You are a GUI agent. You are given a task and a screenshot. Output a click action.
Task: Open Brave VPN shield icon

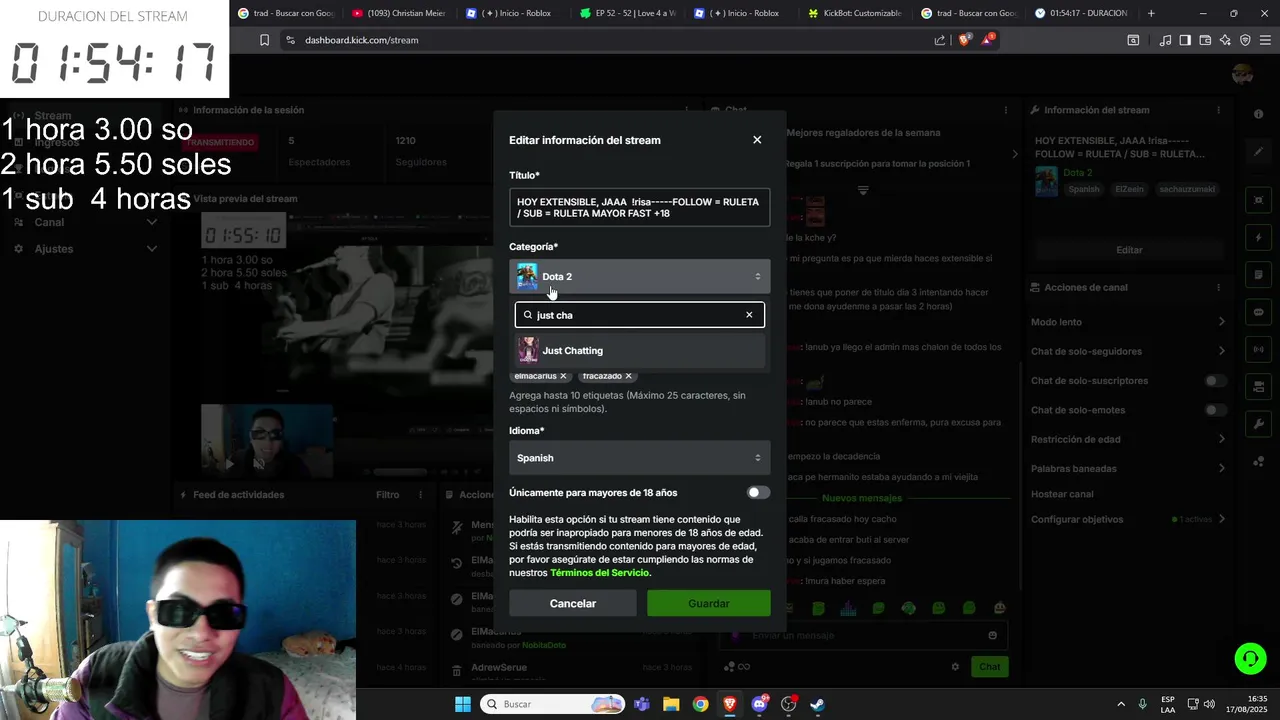[1245, 40]
